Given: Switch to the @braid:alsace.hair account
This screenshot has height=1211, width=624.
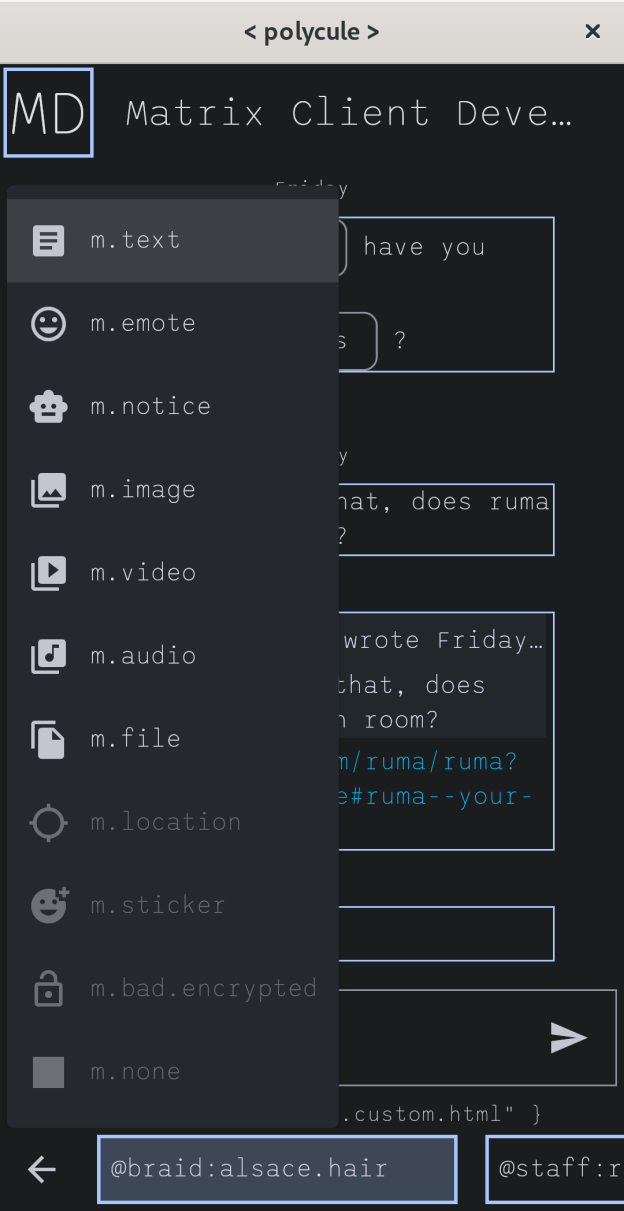Looking at the screenshot, I should [x=277, y=1169].
